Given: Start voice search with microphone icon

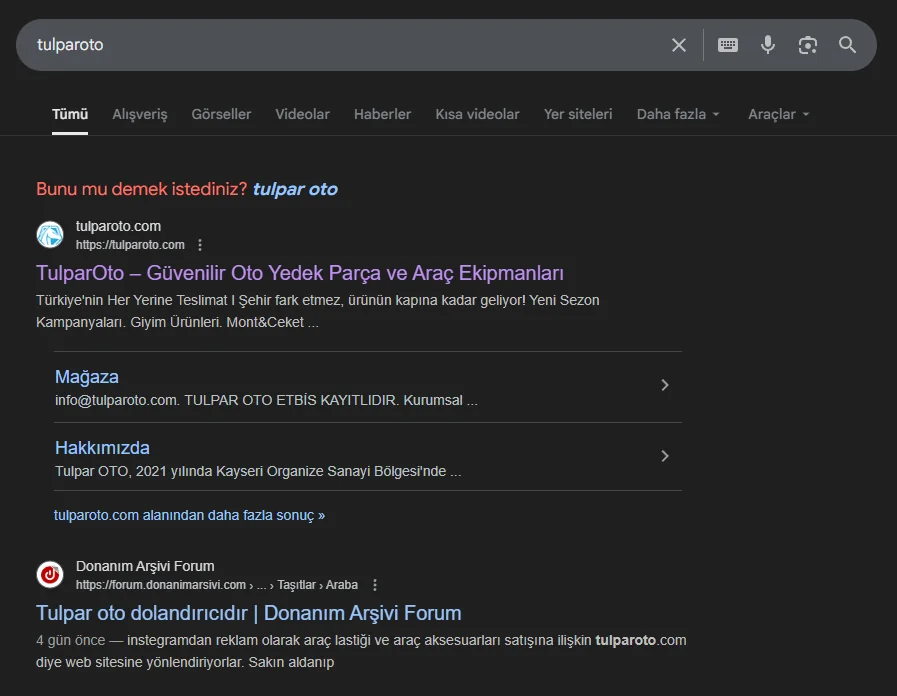Looking at the screenshot, I should (x=768, y=45).
